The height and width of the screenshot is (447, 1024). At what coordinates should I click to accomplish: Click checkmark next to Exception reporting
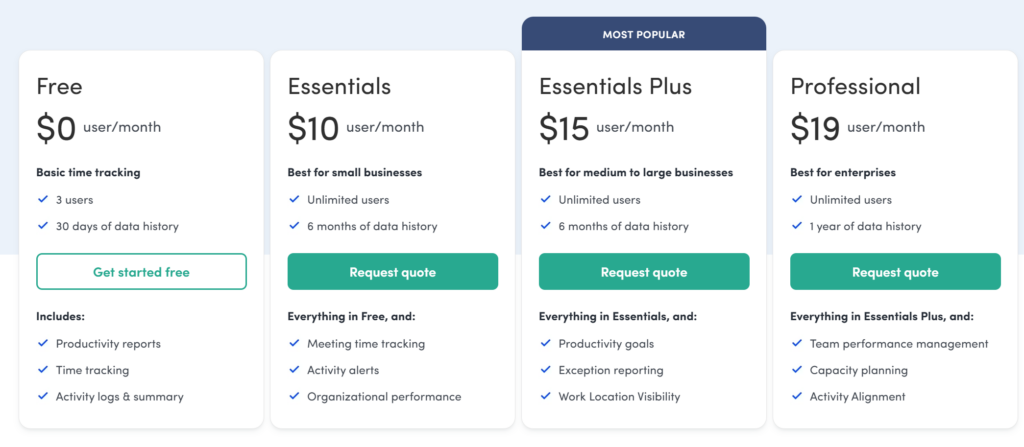(x=545, y=370)
